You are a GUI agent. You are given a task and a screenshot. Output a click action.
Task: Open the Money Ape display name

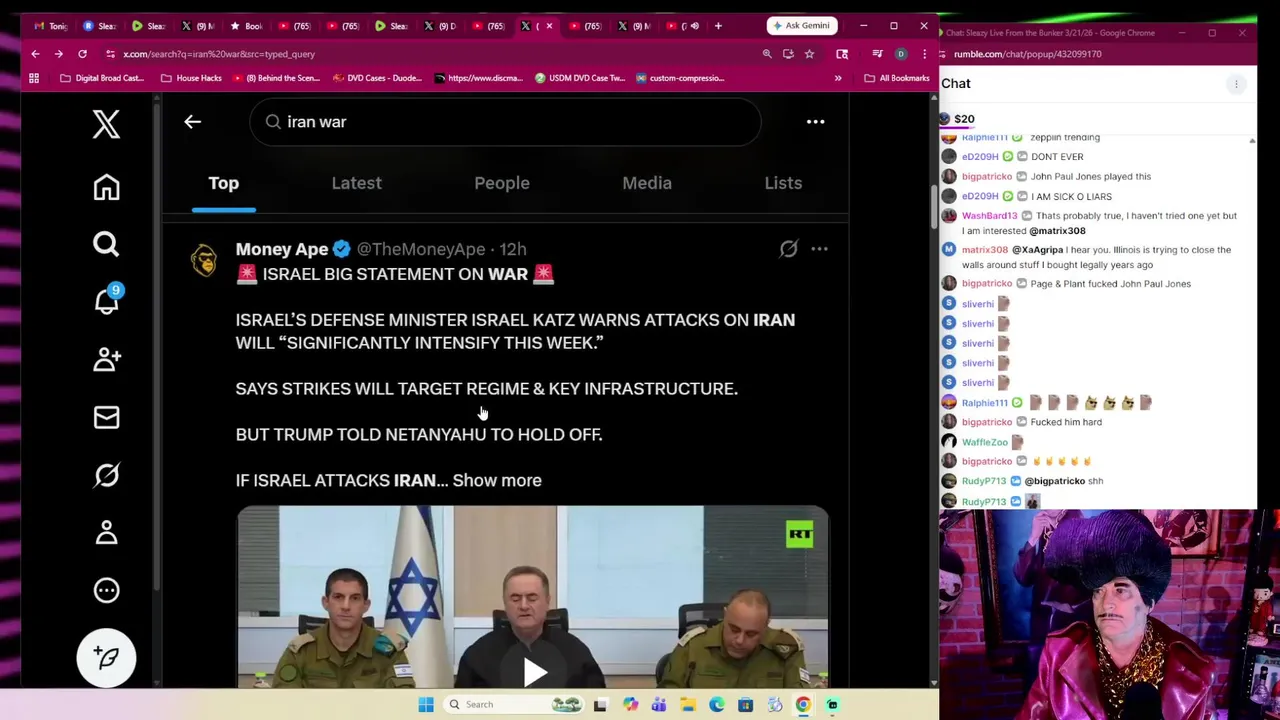click(x=282, y=249)
